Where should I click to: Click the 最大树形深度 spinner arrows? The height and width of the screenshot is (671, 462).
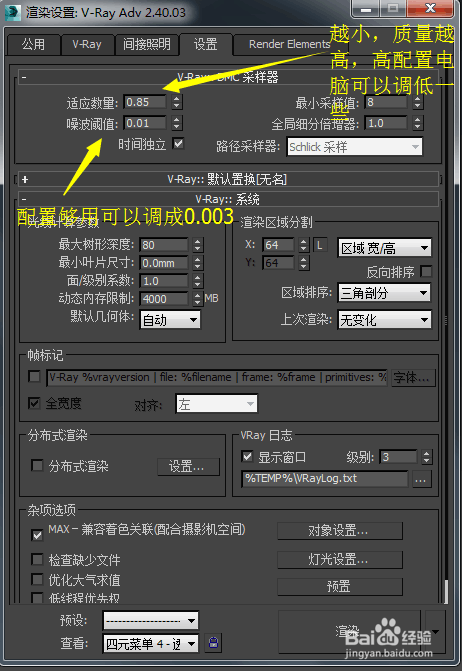197,245
